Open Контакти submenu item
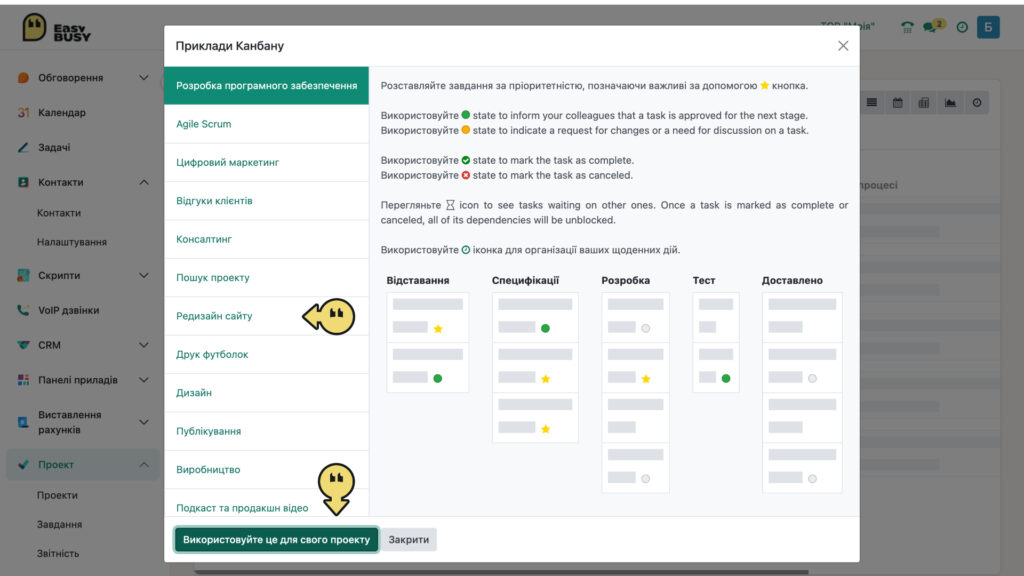1024x576 pixels. (x=59, y=213)
